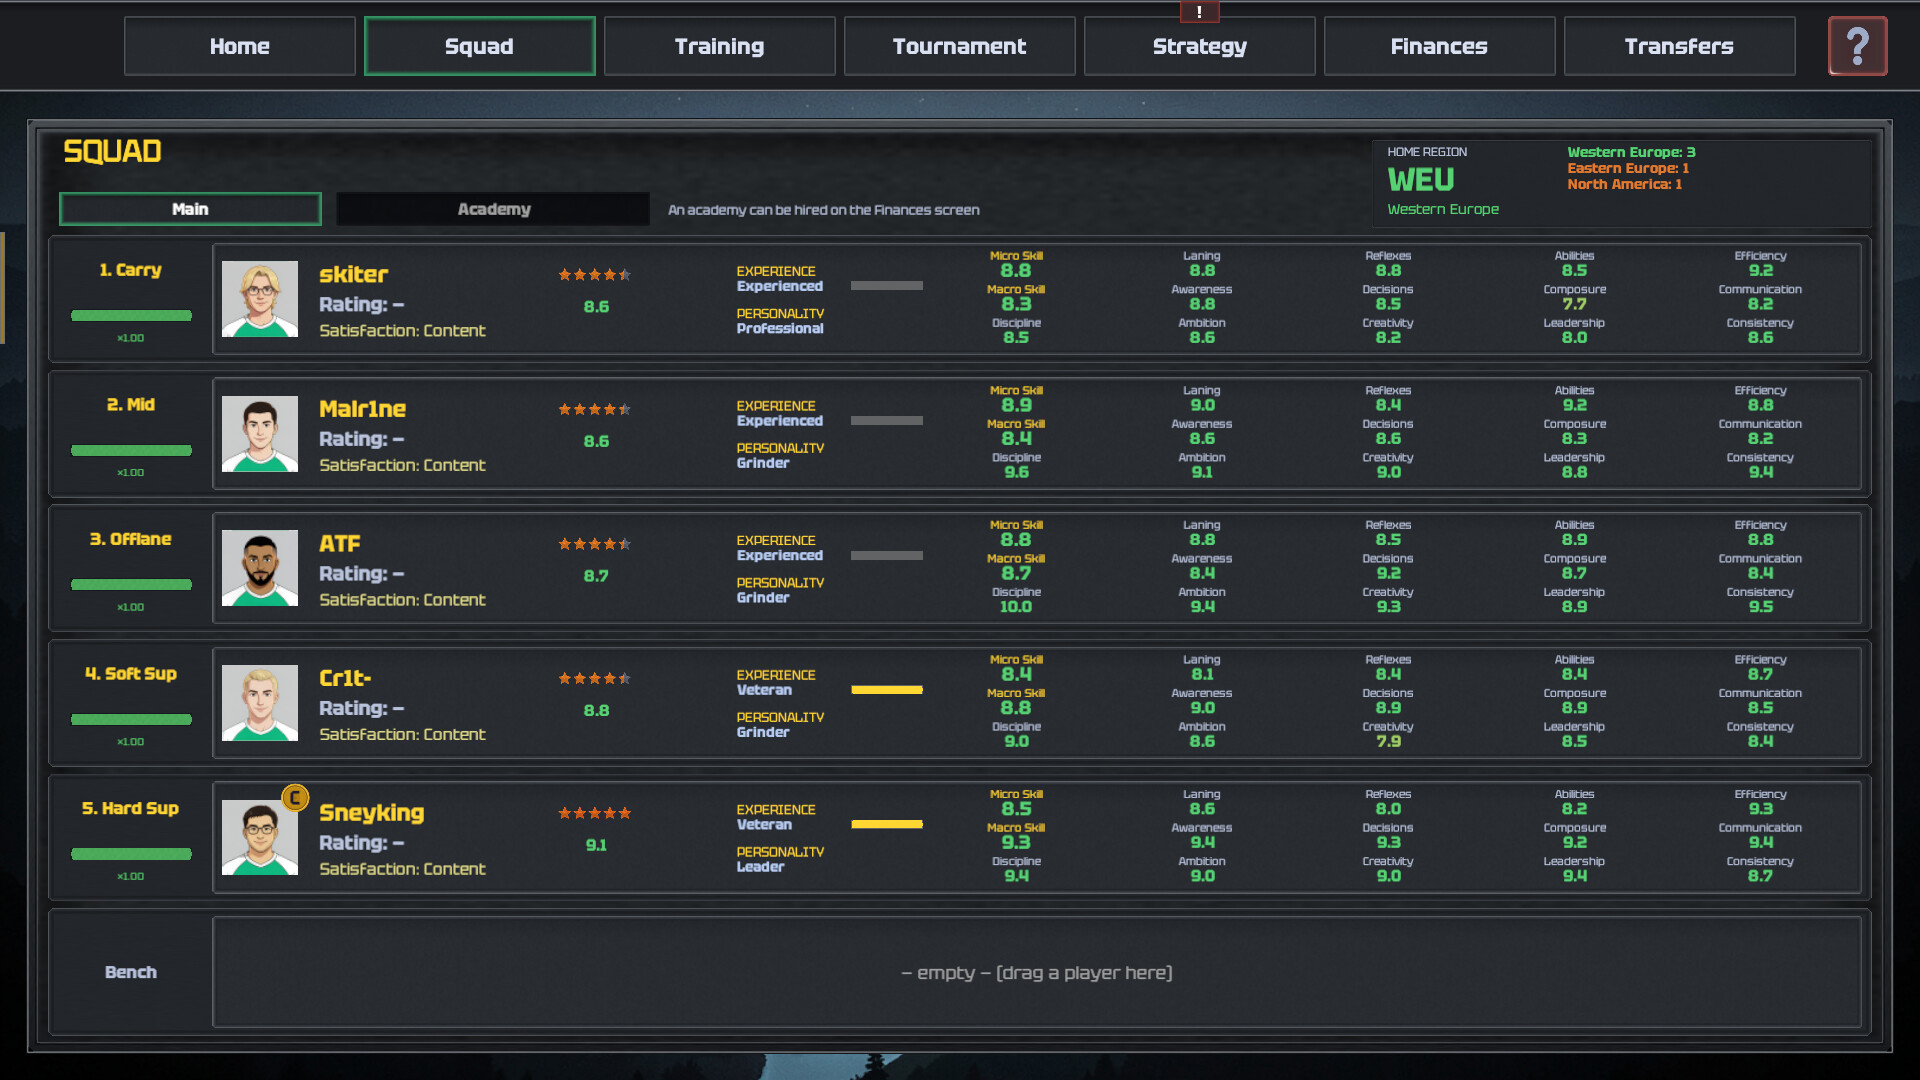Click the player name Sneyking
Viewport: 1920px width, 1080px height.
372,813
